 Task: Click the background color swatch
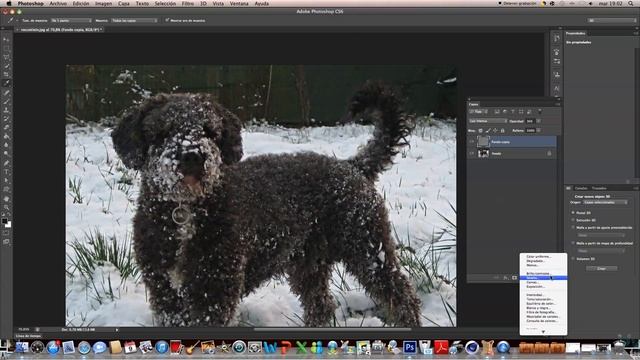click(8, 224)
